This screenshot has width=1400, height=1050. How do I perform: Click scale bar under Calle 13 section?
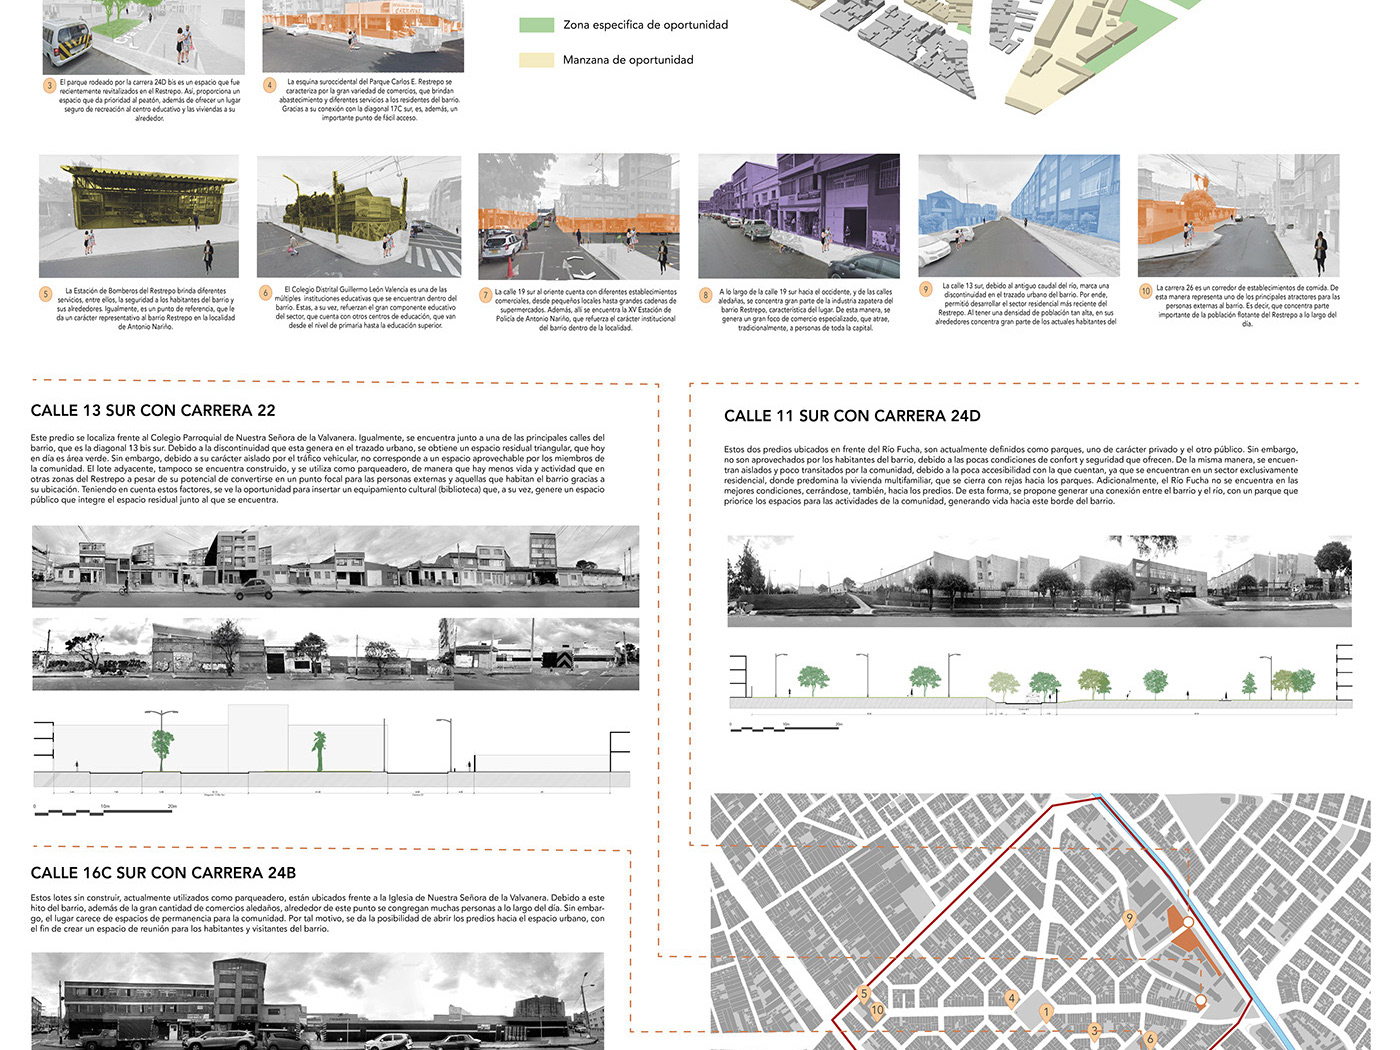(105, 811)
